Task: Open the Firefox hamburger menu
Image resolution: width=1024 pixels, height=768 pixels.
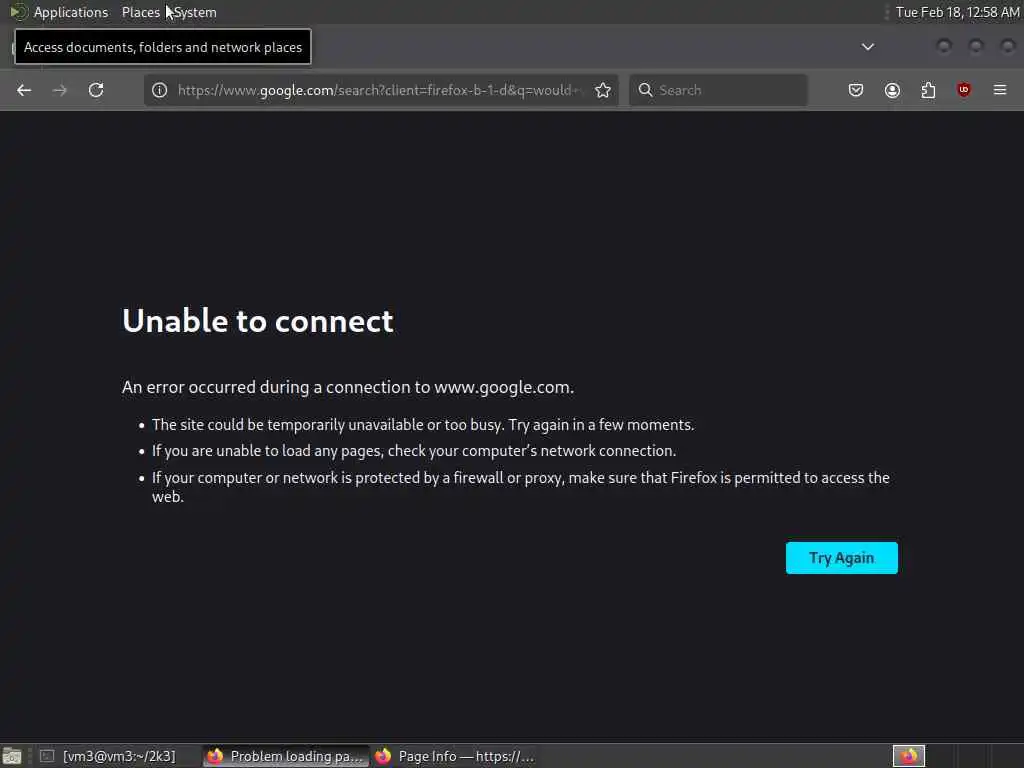Action: pyautogui.click(x=1000, y=90)
